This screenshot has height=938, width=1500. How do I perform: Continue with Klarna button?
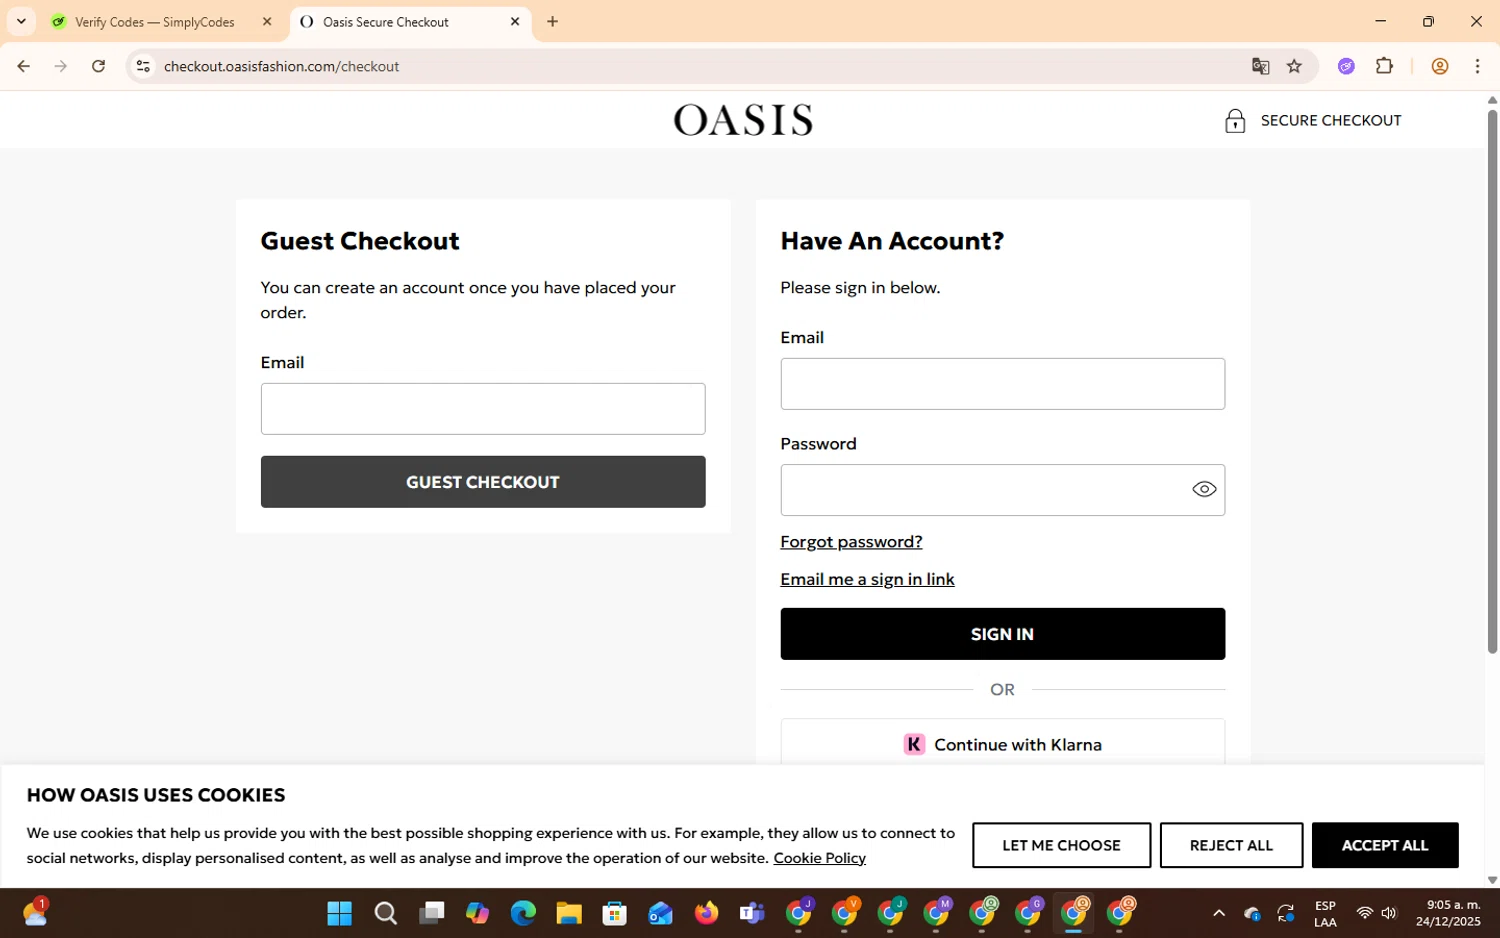coord(1002,744)
